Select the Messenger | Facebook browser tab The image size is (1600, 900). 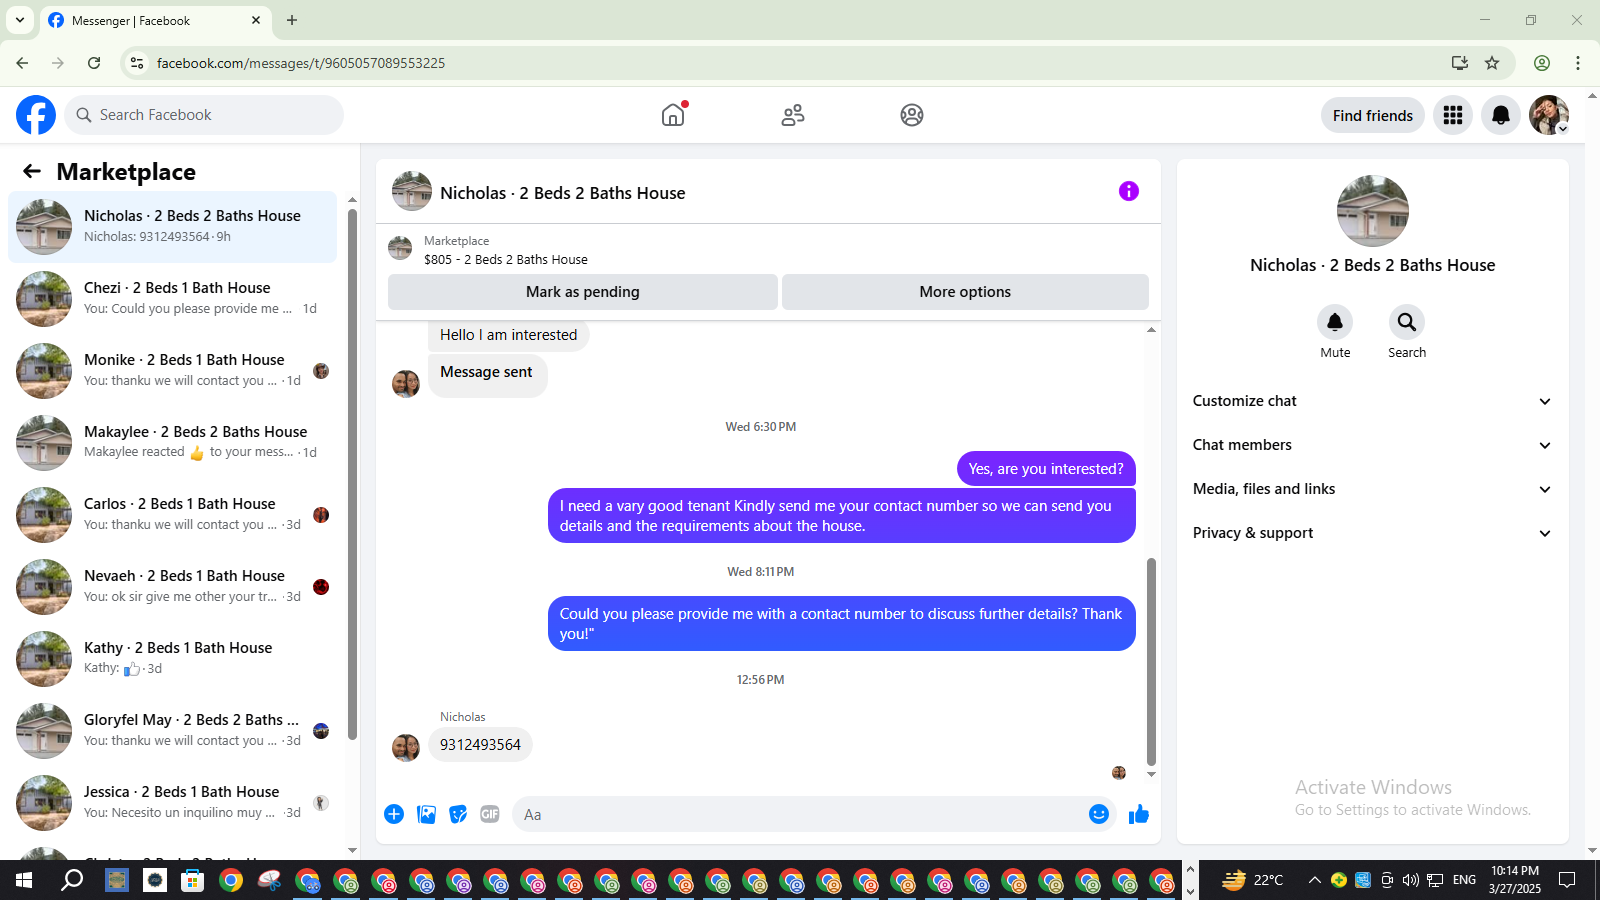(155, 21)
